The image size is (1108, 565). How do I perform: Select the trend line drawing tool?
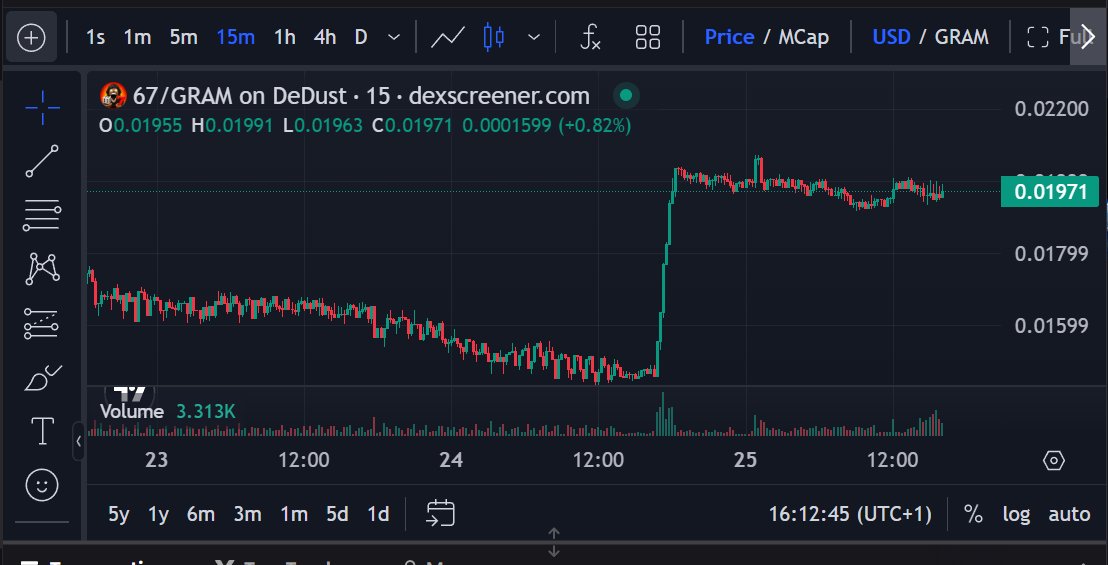click(x=42, y=161)
